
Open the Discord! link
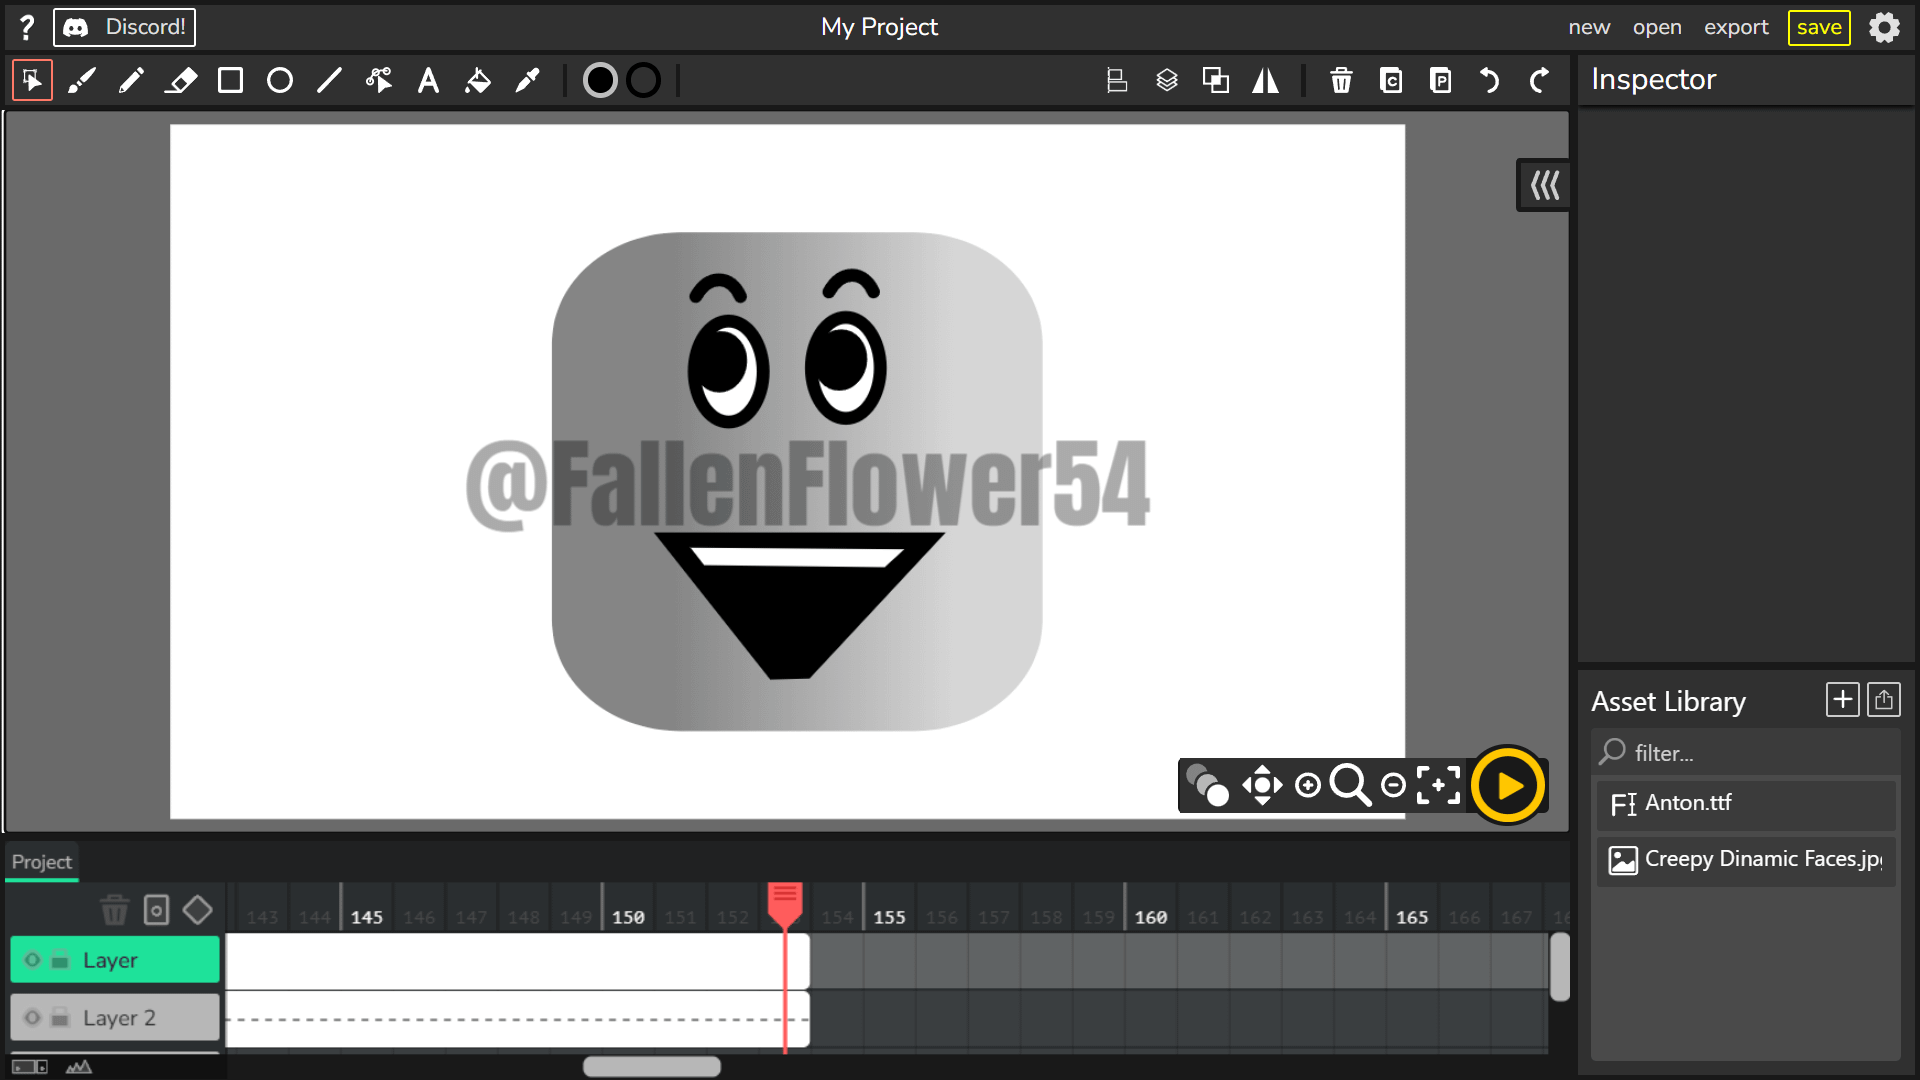125,27
